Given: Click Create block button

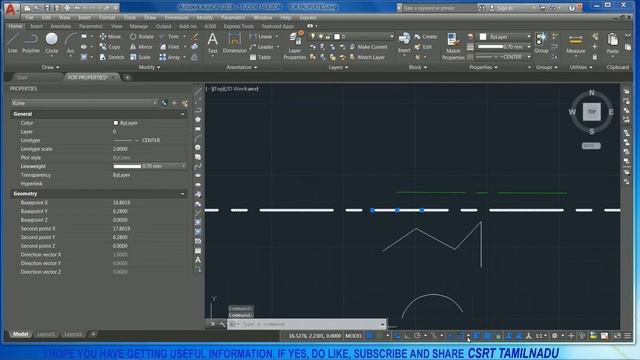Looking at the screenshot, I should pyautogui.click(x=426, y=36).
